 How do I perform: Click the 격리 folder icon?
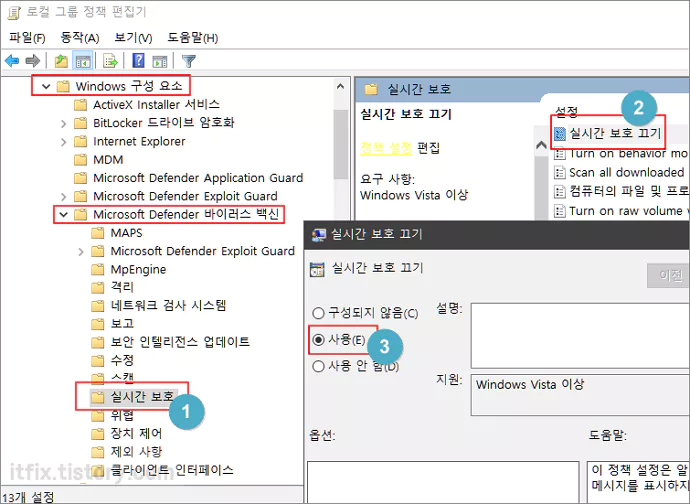click(x=97, y=287)
